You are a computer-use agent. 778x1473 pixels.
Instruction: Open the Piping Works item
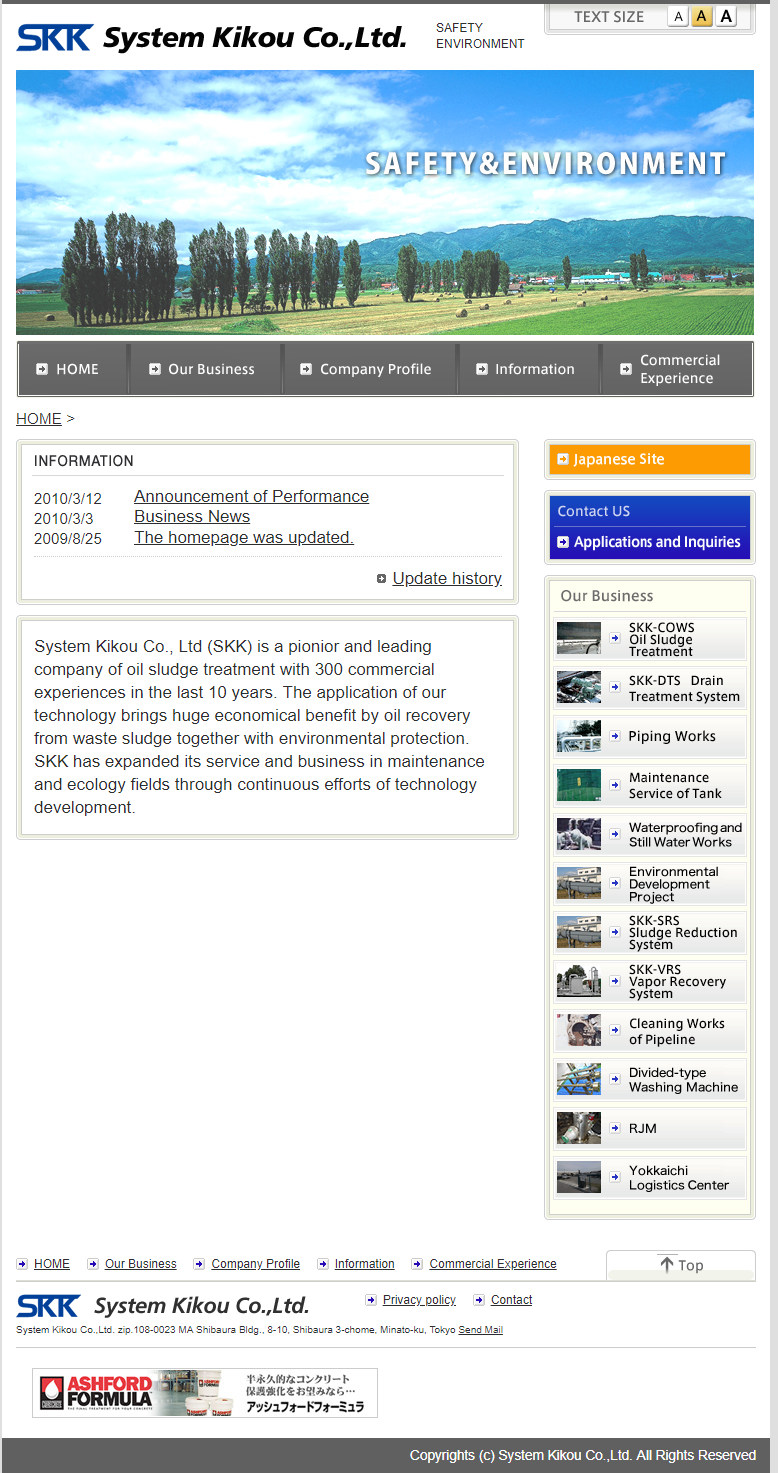click(651, 737)
